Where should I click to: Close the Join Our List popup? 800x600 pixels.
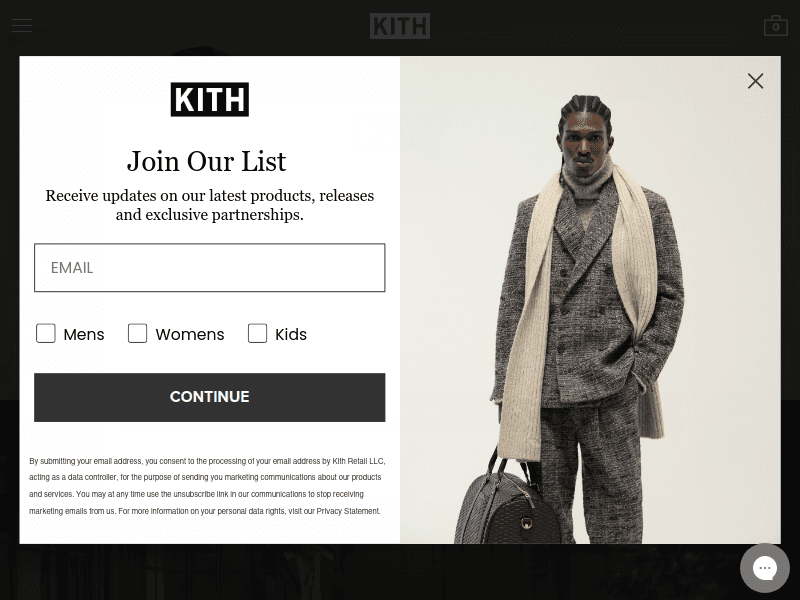(x=755, y=81)
